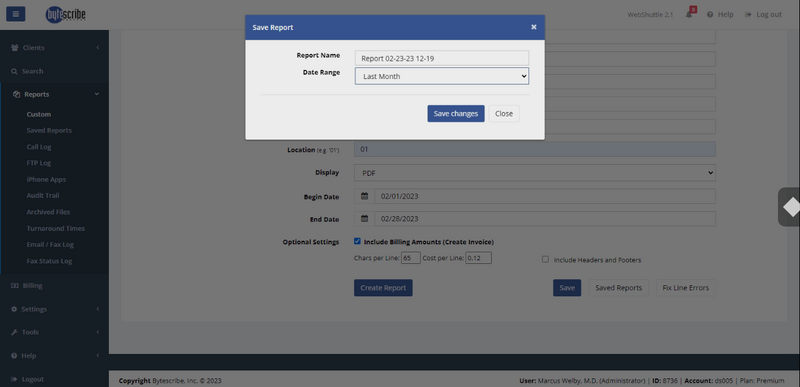The image size is (800, 387).
Task: Open Email / Fax Log
Action: tap(50, 245)
